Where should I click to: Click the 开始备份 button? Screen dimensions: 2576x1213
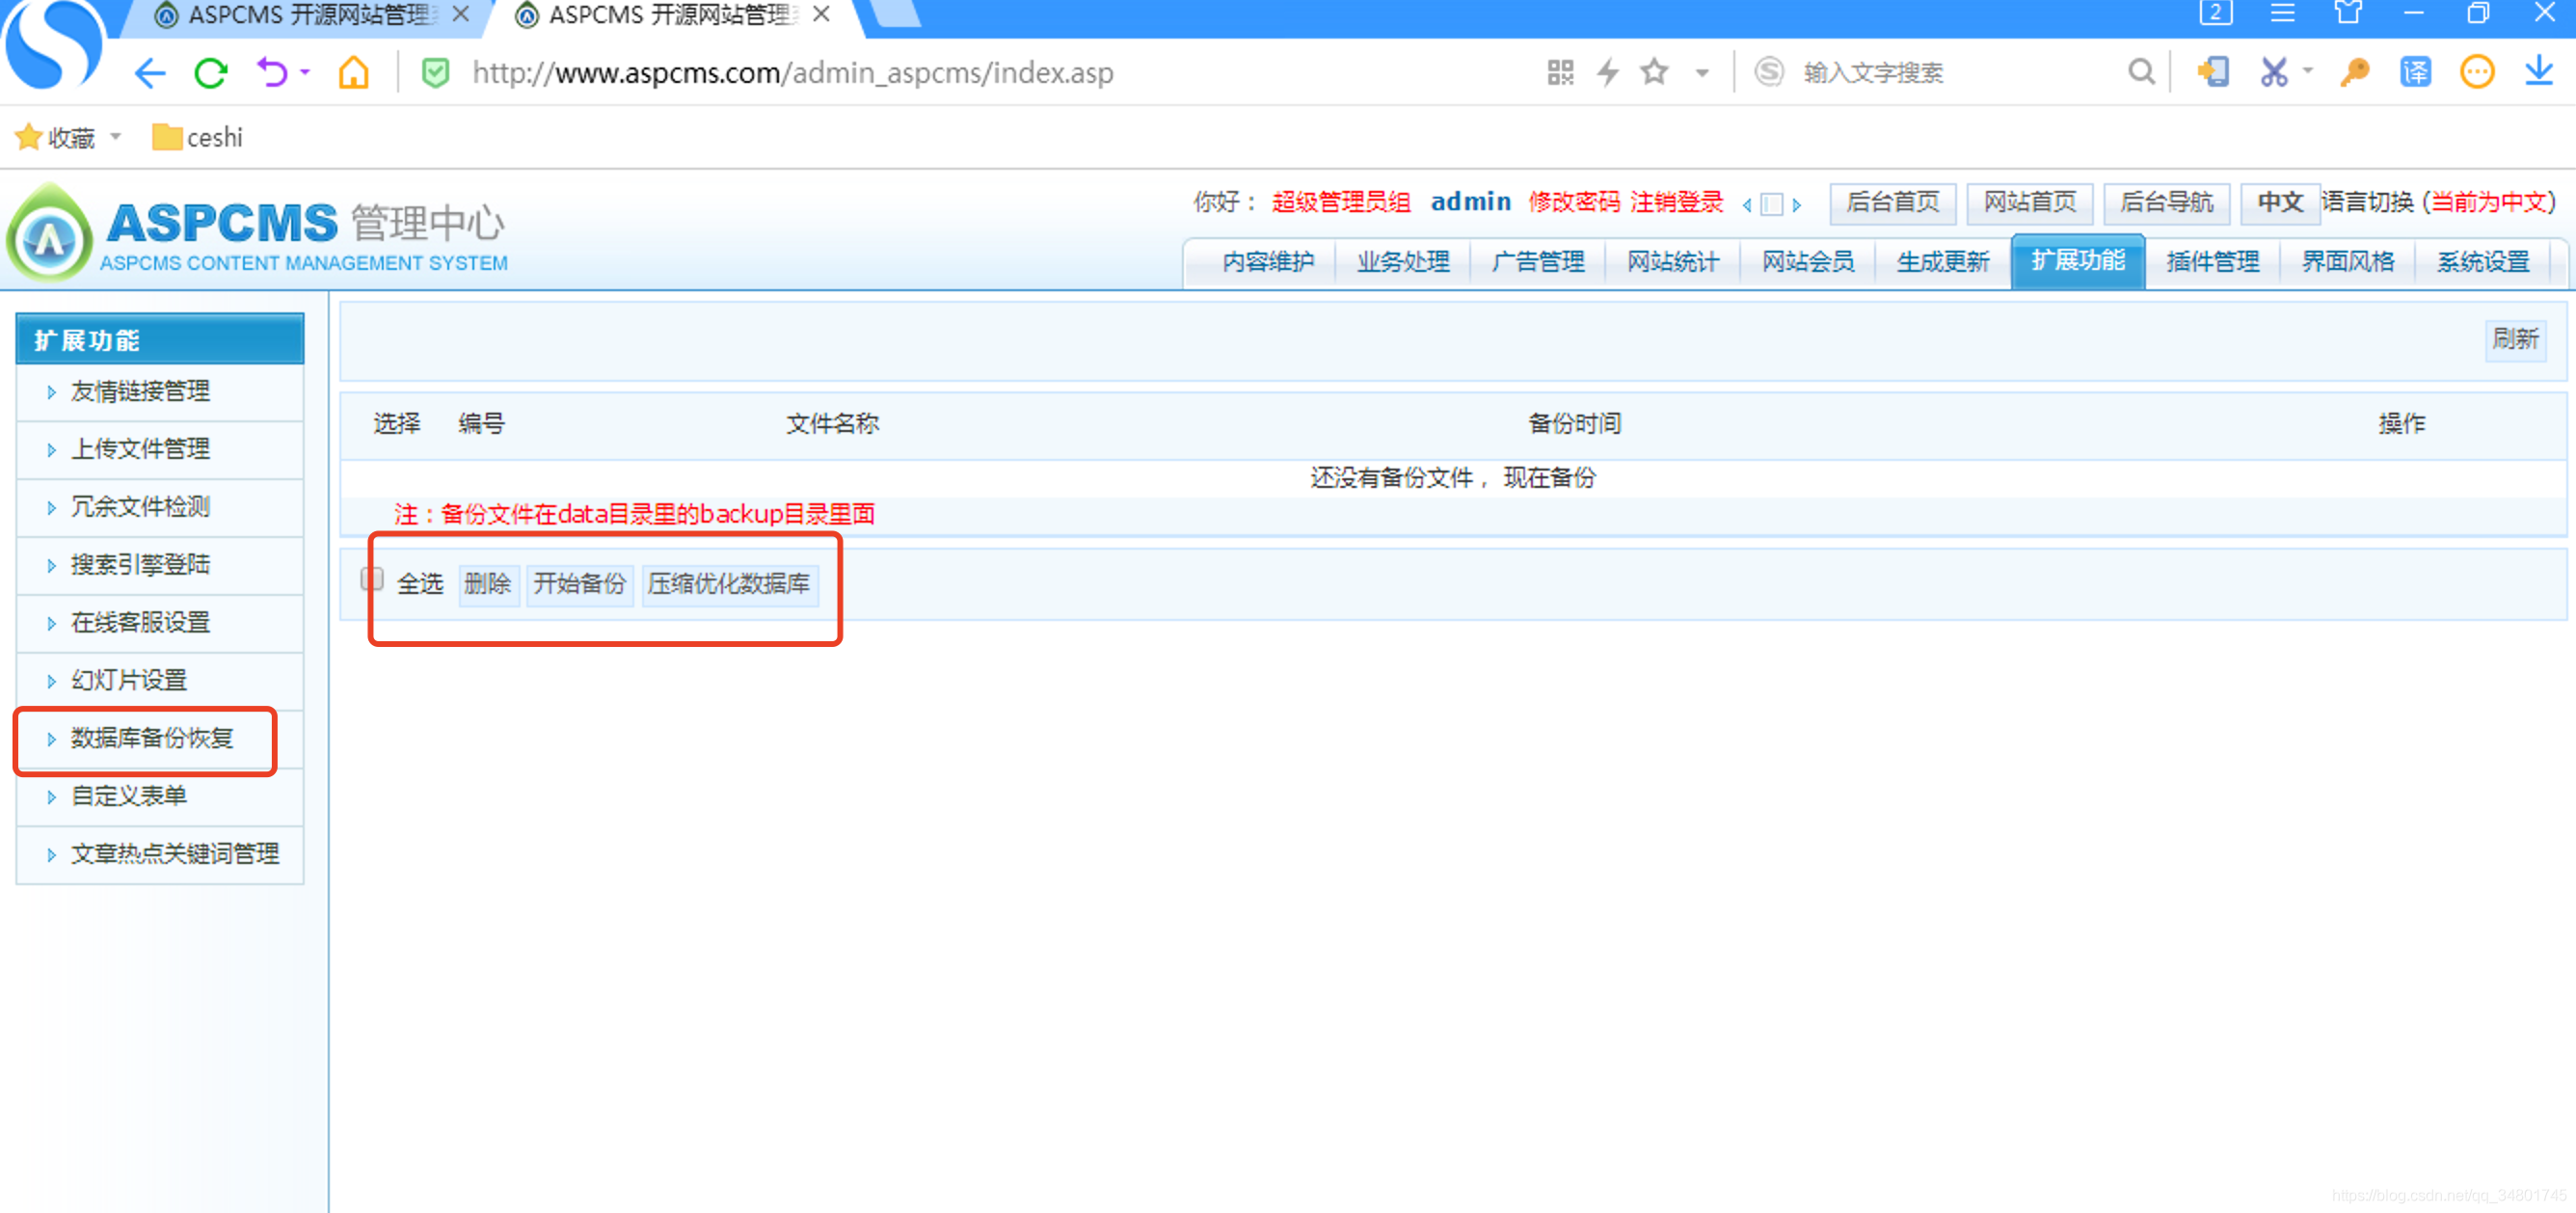(x=579, y=584)
